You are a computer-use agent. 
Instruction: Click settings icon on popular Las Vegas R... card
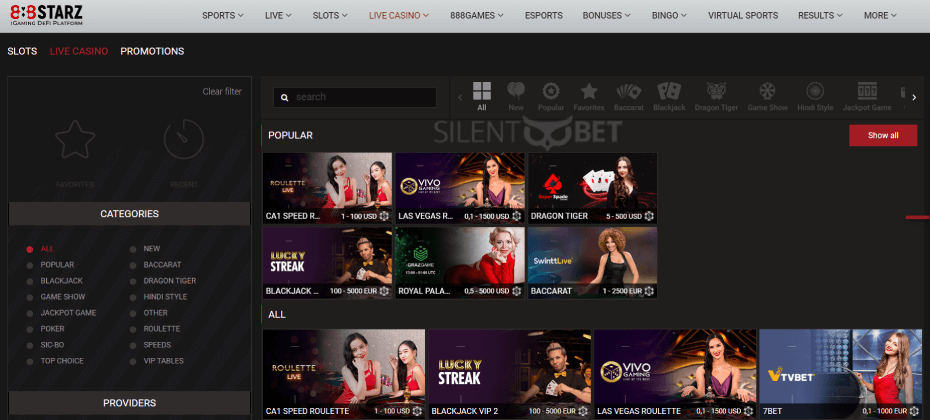click(x=517, y=216)
